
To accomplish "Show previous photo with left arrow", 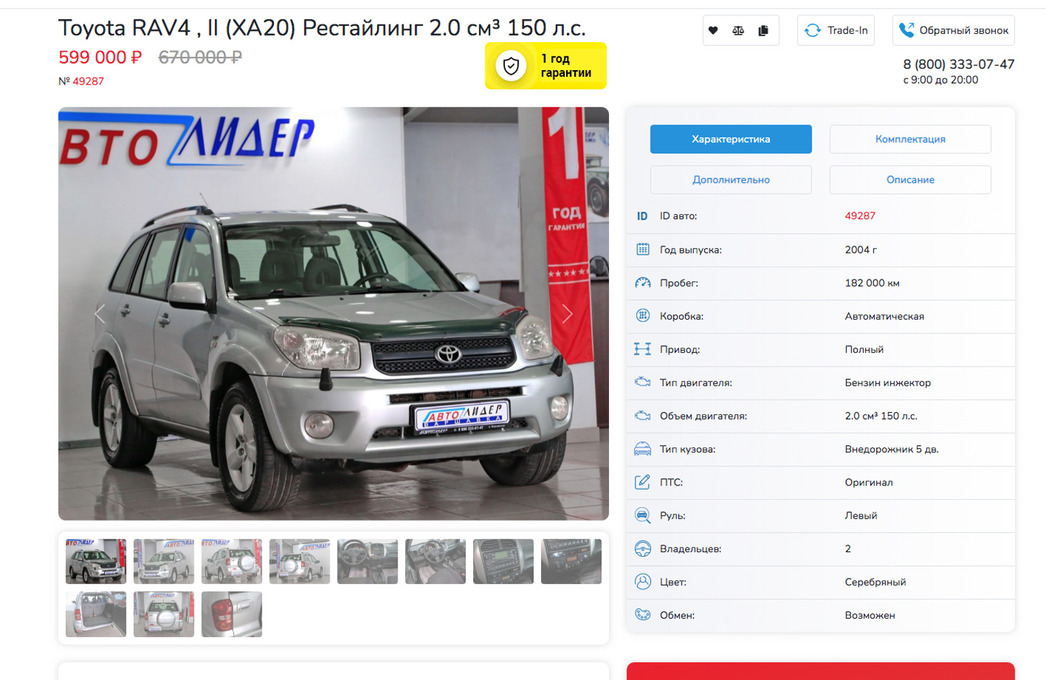I will point(100,314).
